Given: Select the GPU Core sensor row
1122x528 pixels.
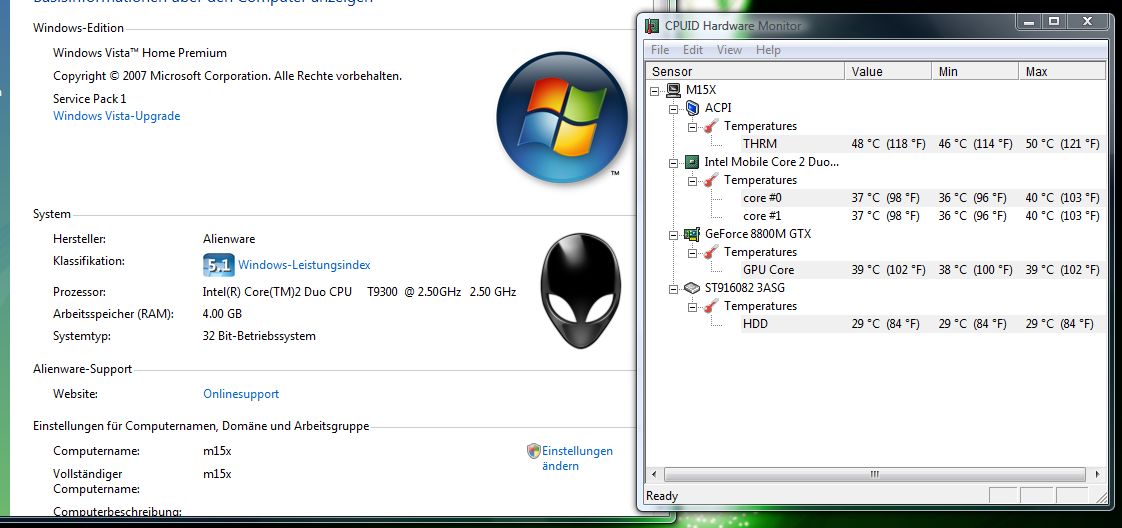Looking at the screenshot, I should click(x=922, y=270).
